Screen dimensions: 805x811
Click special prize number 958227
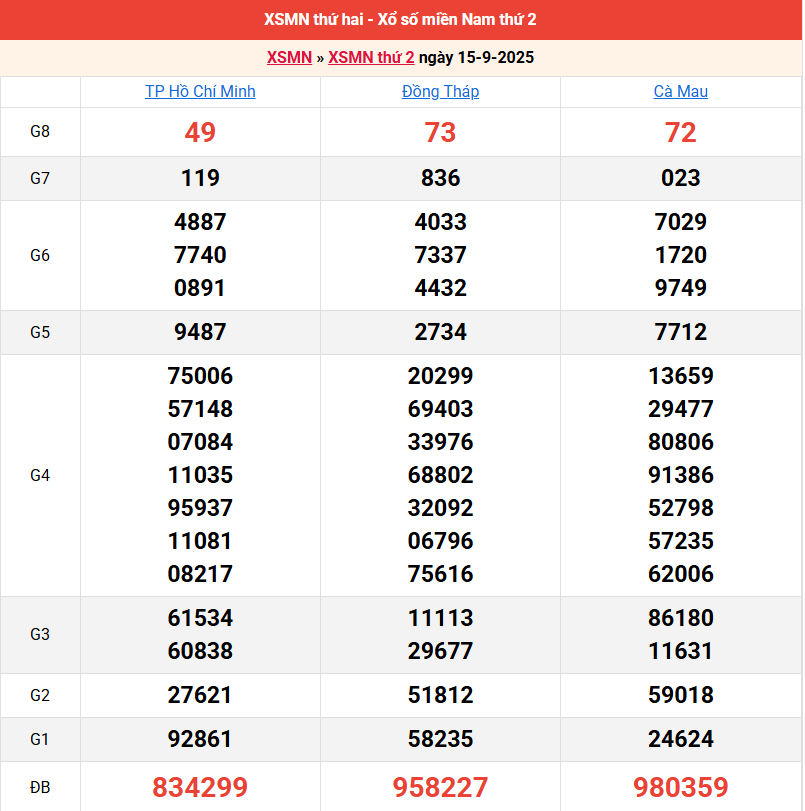(x=440, y=788)
